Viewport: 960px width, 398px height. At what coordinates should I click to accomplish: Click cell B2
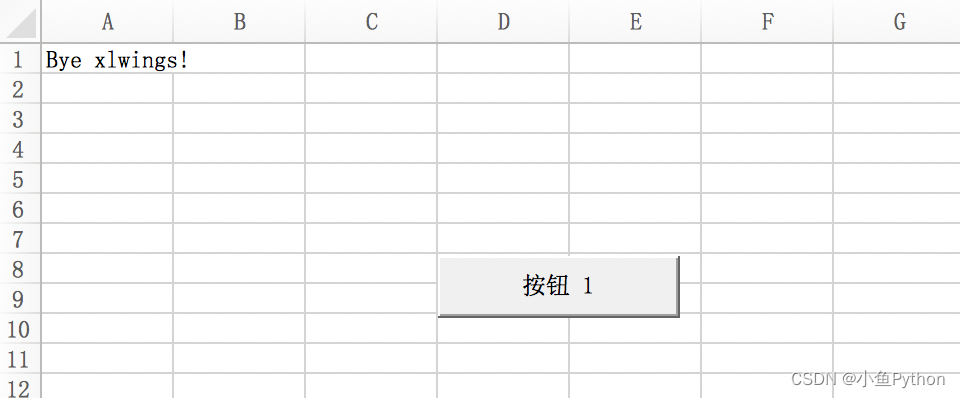click(239, 89)
